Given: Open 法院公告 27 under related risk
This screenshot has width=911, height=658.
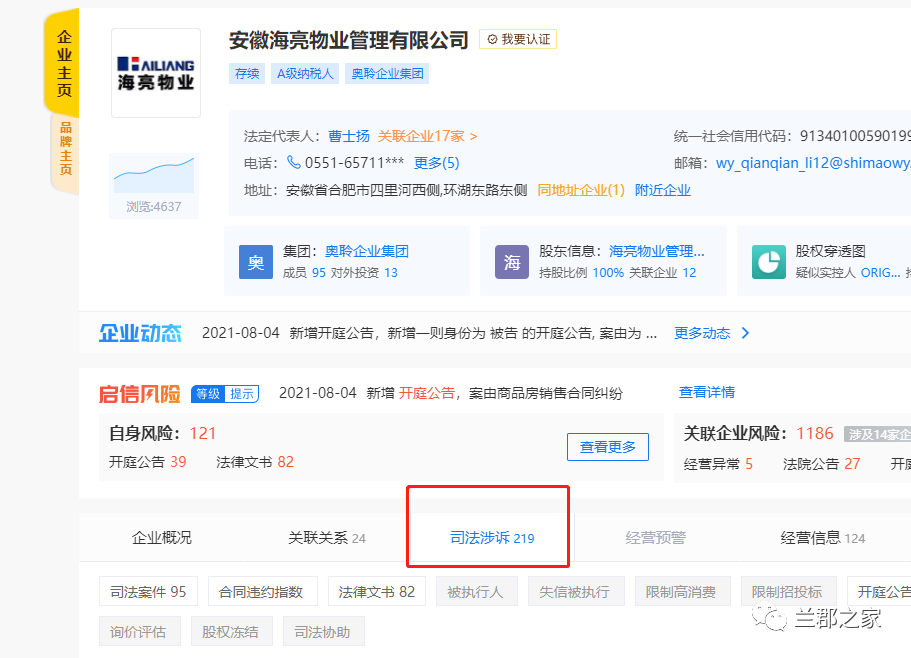Looking at the screenshot, I should click(x=822, y=463).
